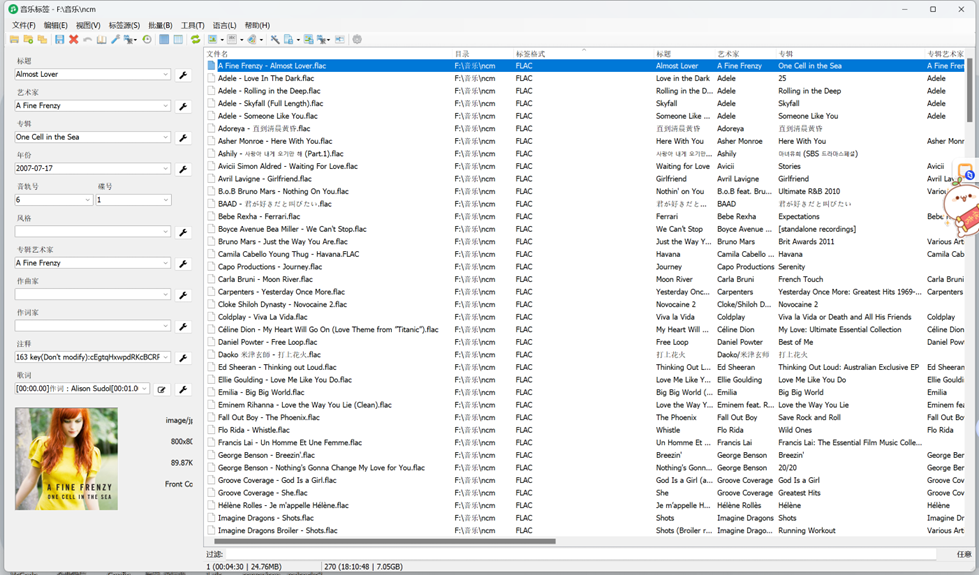This screenshot has width=979, height=575.
Task: Click the A Fine Frenzy album cover thumbnail
Action: click(66, 458)
